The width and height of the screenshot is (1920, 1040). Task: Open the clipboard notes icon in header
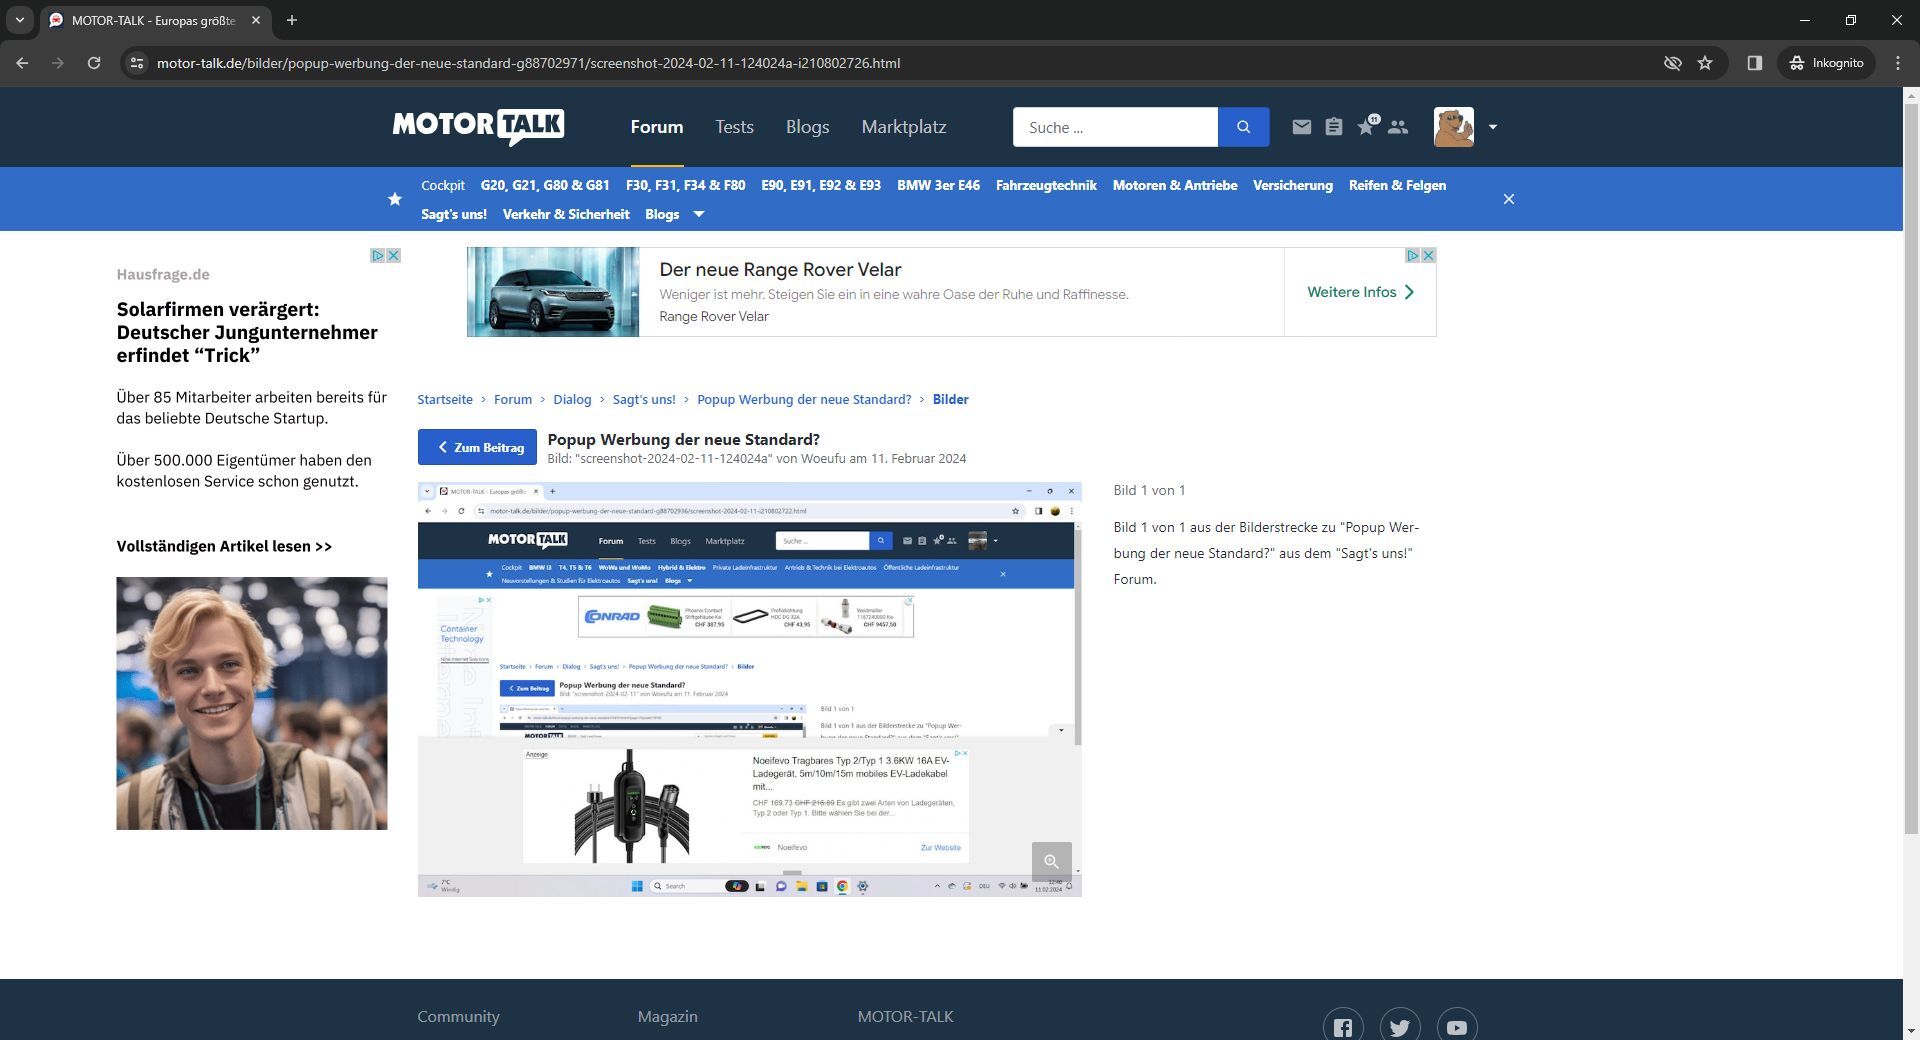1333,127
